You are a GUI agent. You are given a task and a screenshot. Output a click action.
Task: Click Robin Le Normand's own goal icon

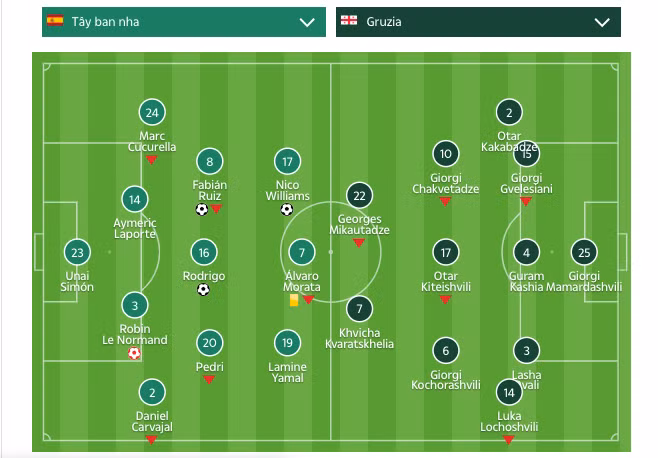tap(135, 353)
